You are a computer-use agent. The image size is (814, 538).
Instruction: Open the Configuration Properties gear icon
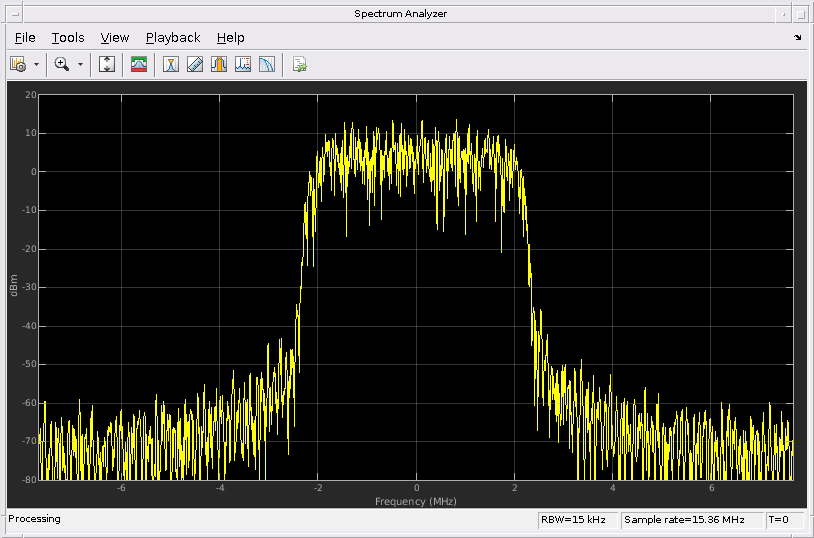[x=18, y=64]
